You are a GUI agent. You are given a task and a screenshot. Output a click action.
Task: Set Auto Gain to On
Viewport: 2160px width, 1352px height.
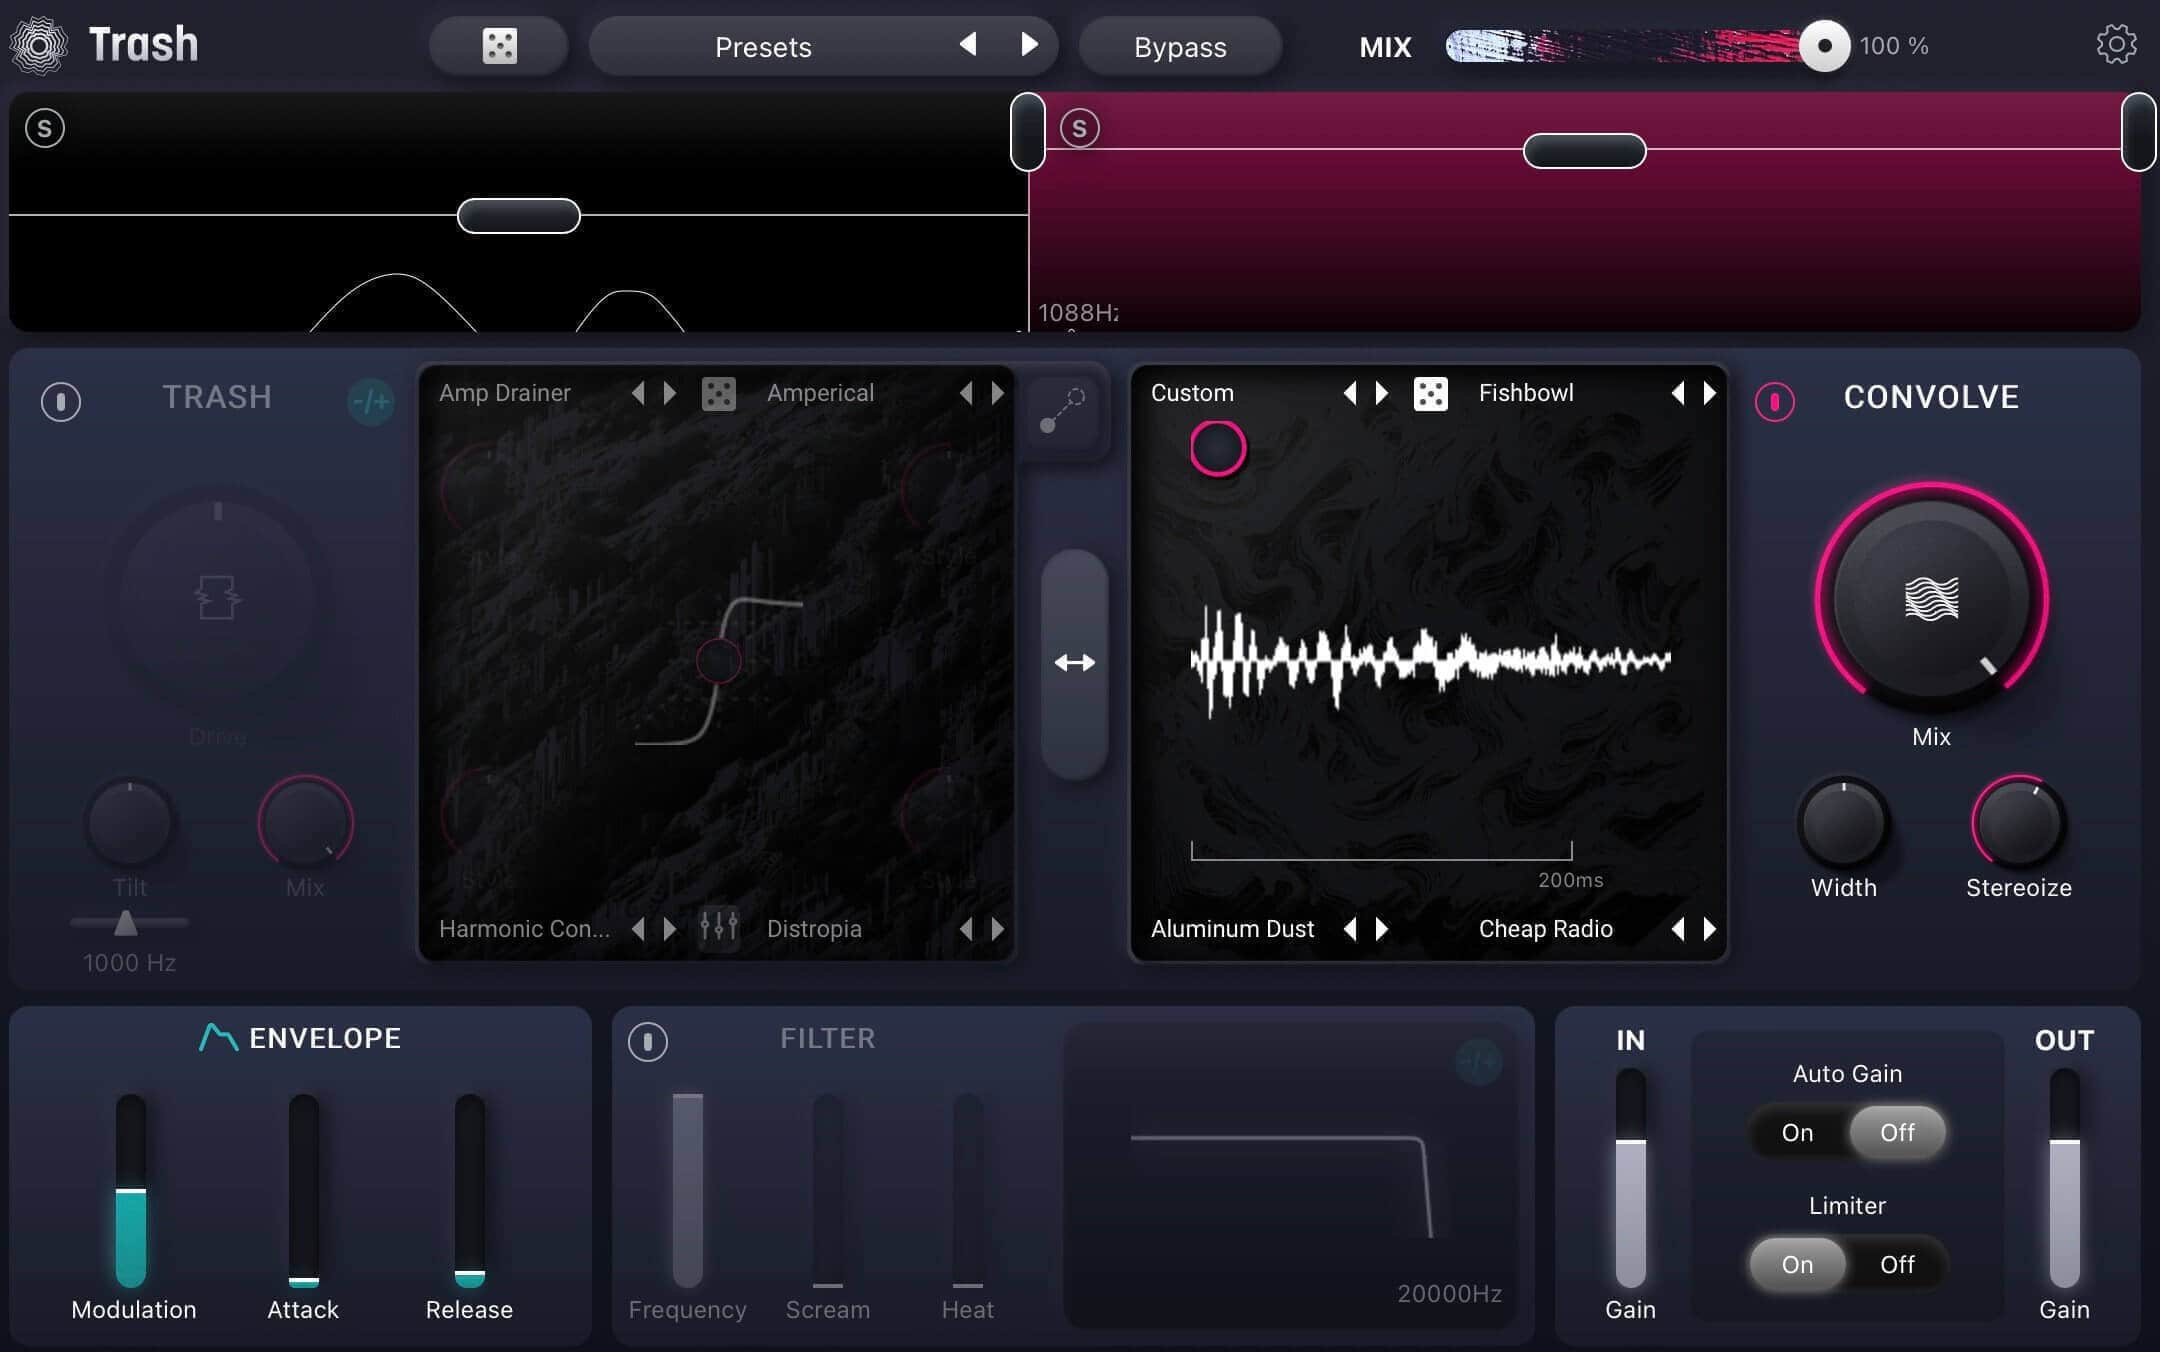coord(1797,1132)
